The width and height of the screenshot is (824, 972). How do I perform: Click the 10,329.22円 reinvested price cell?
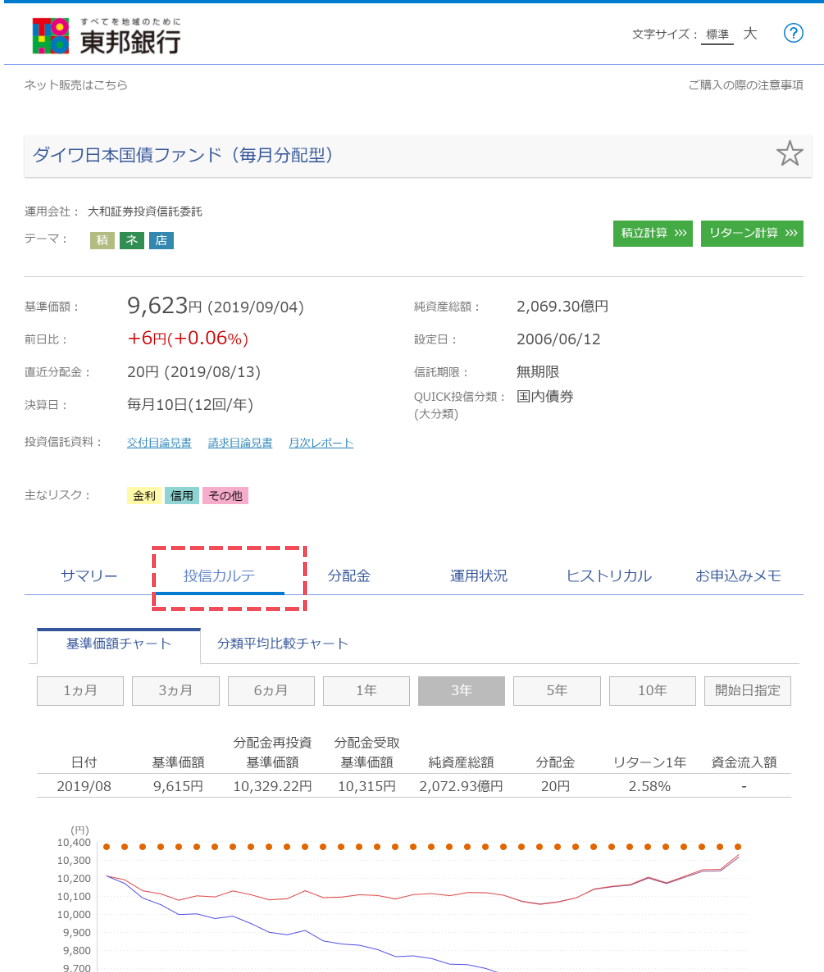tap(272, 786)
